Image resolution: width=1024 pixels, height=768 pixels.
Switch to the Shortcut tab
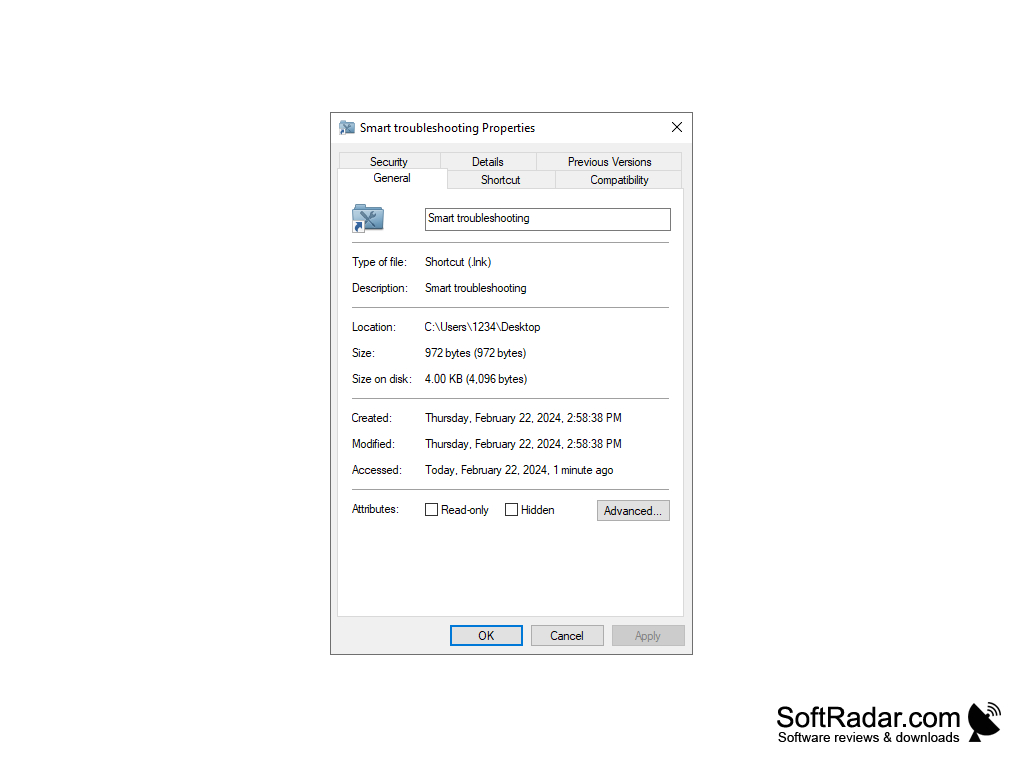[x=500, y=180]
